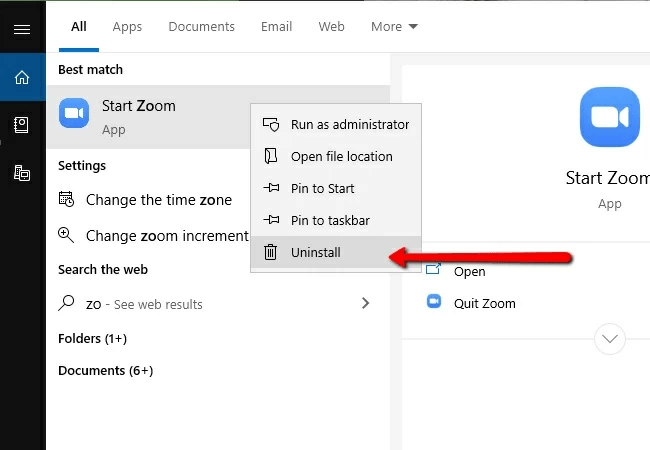650x450 pixels.
Task: Click the magnifier icon beside Change zoom increment
Action: click(x=66, y=235)
